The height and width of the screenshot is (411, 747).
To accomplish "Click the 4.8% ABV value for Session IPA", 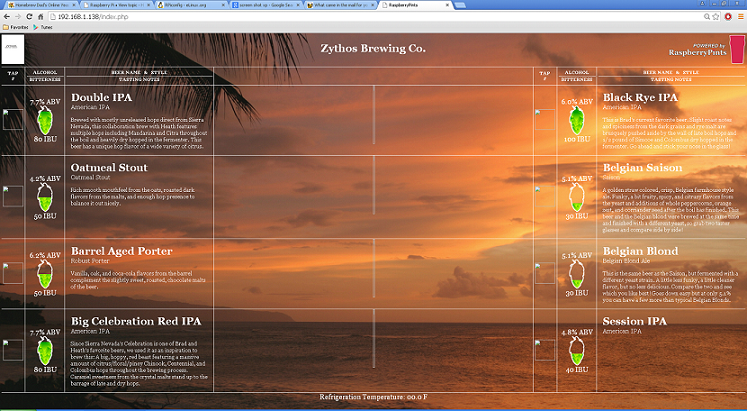I will click(x=577, y=332).
